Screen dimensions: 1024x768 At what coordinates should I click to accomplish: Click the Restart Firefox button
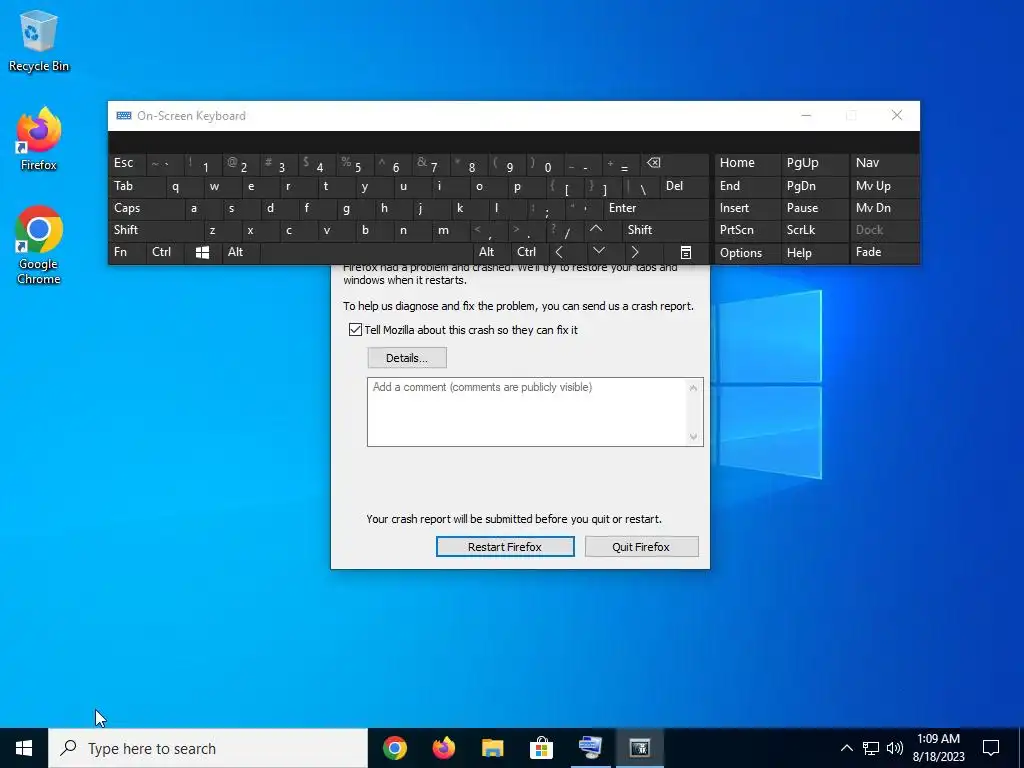[x=505, y=547]
